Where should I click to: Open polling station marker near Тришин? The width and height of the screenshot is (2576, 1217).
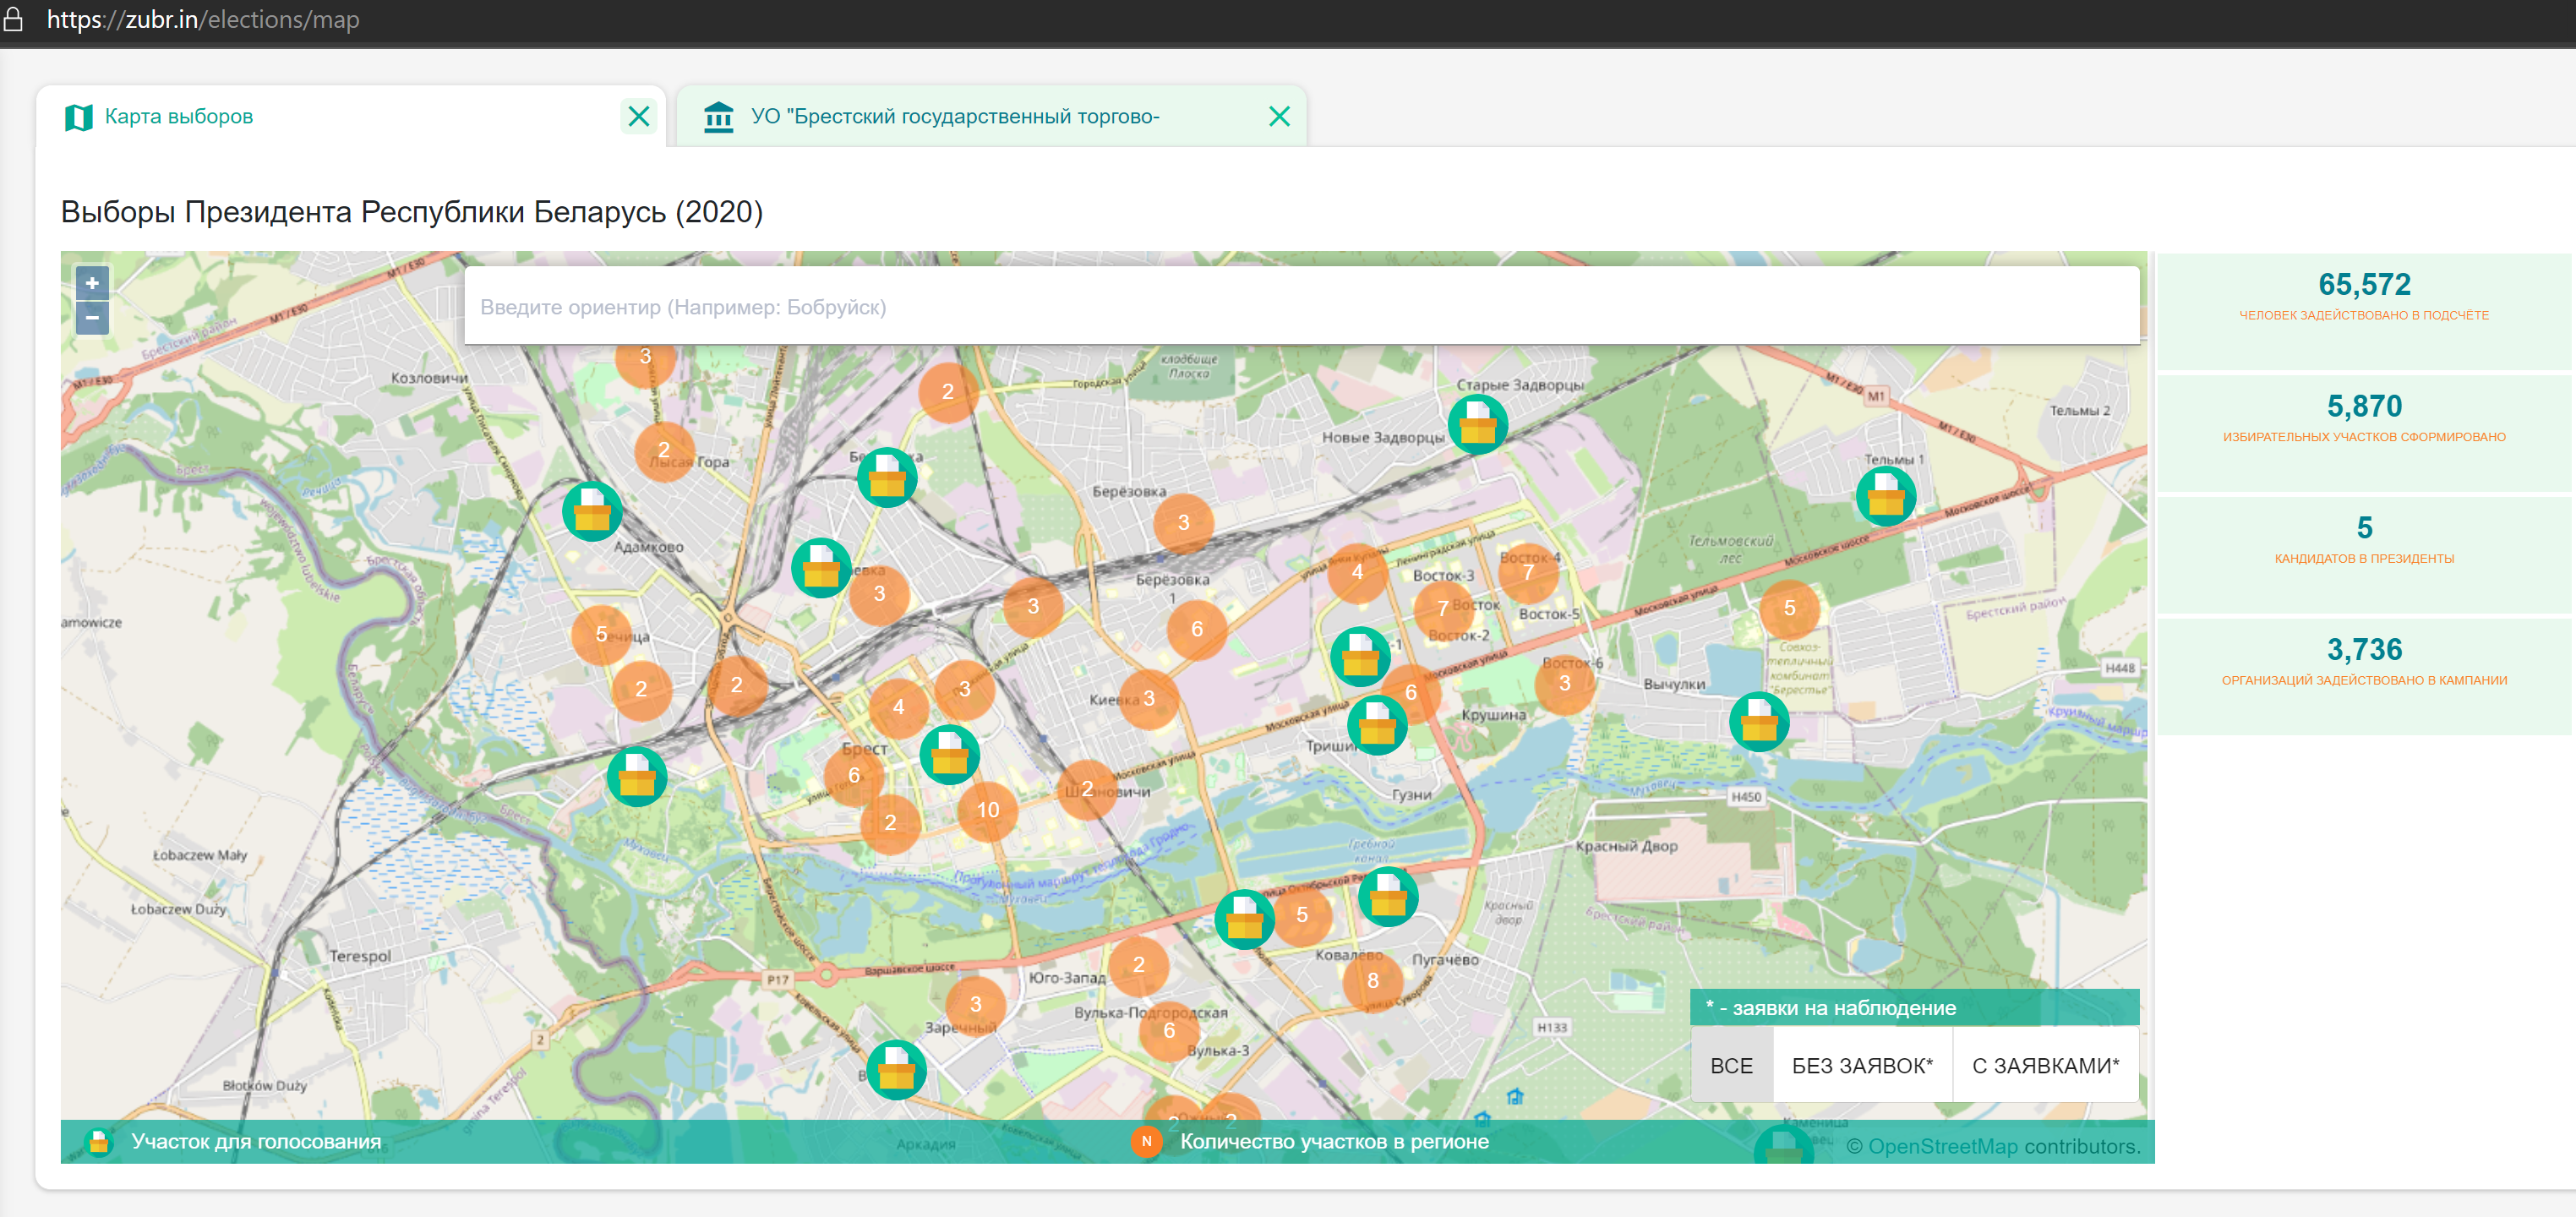click(x=1377, y=724)
